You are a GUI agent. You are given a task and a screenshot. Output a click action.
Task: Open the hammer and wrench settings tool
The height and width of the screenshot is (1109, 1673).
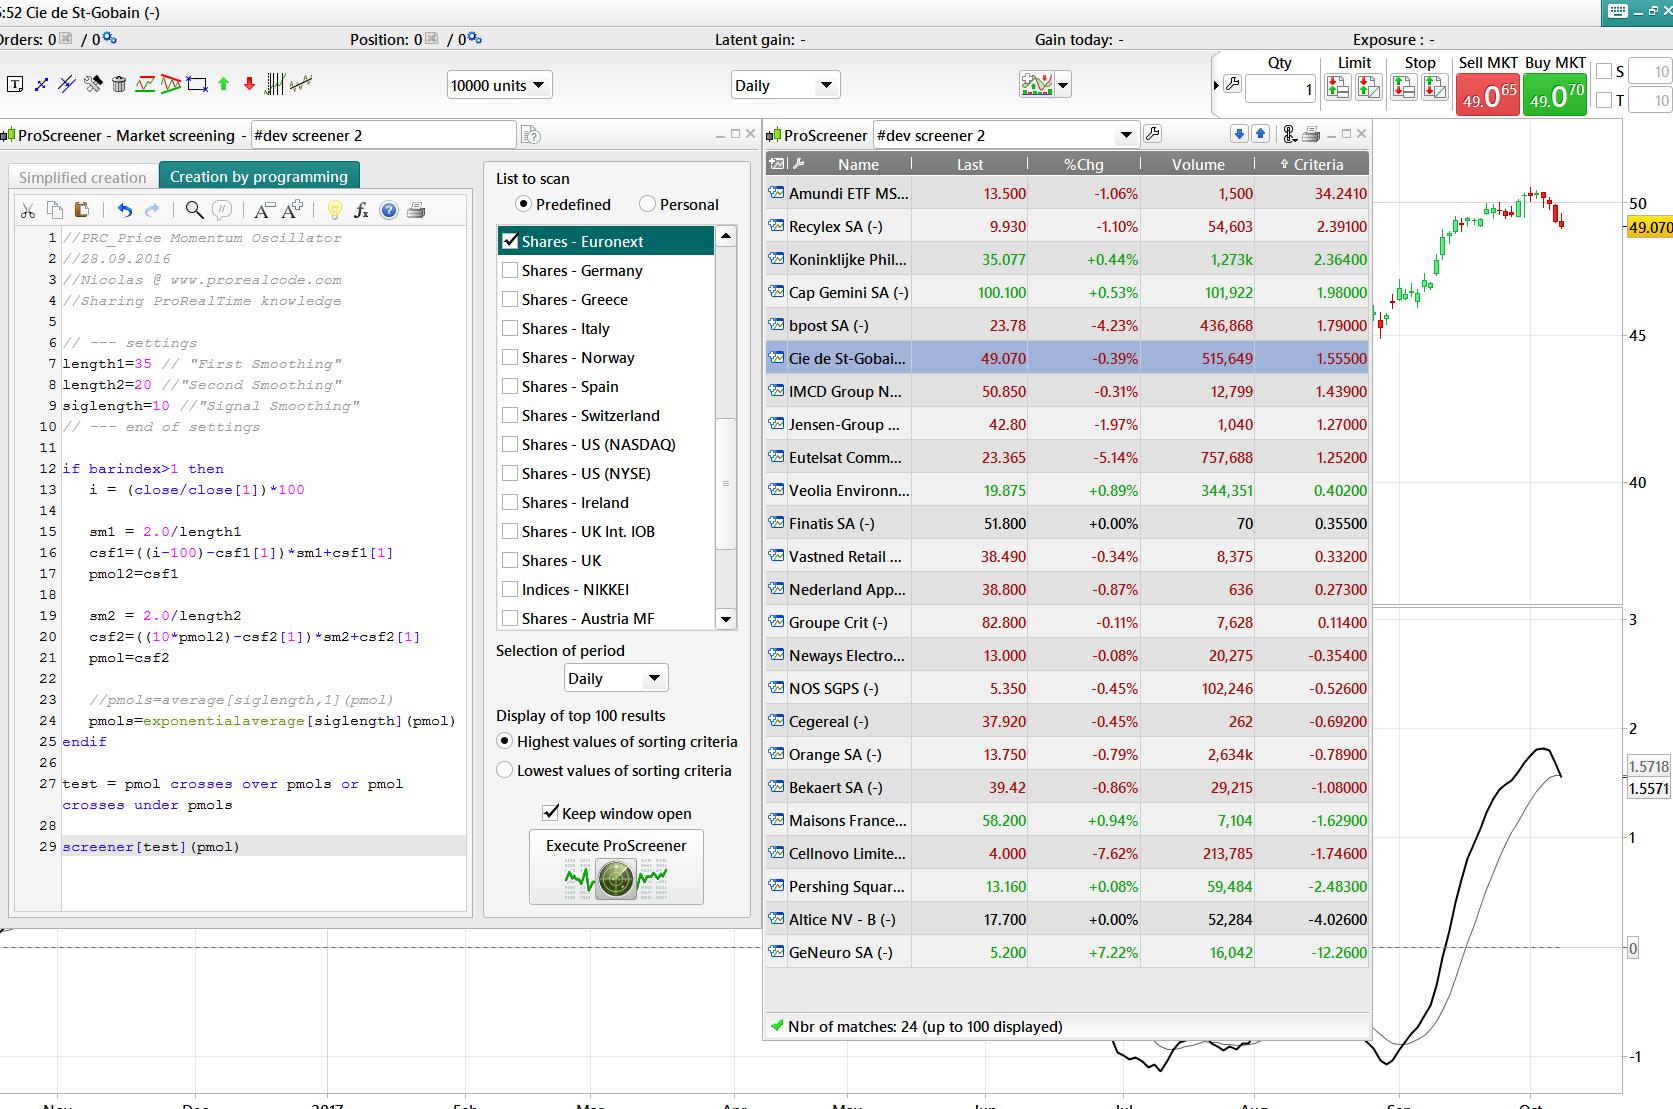click(93, 84)
